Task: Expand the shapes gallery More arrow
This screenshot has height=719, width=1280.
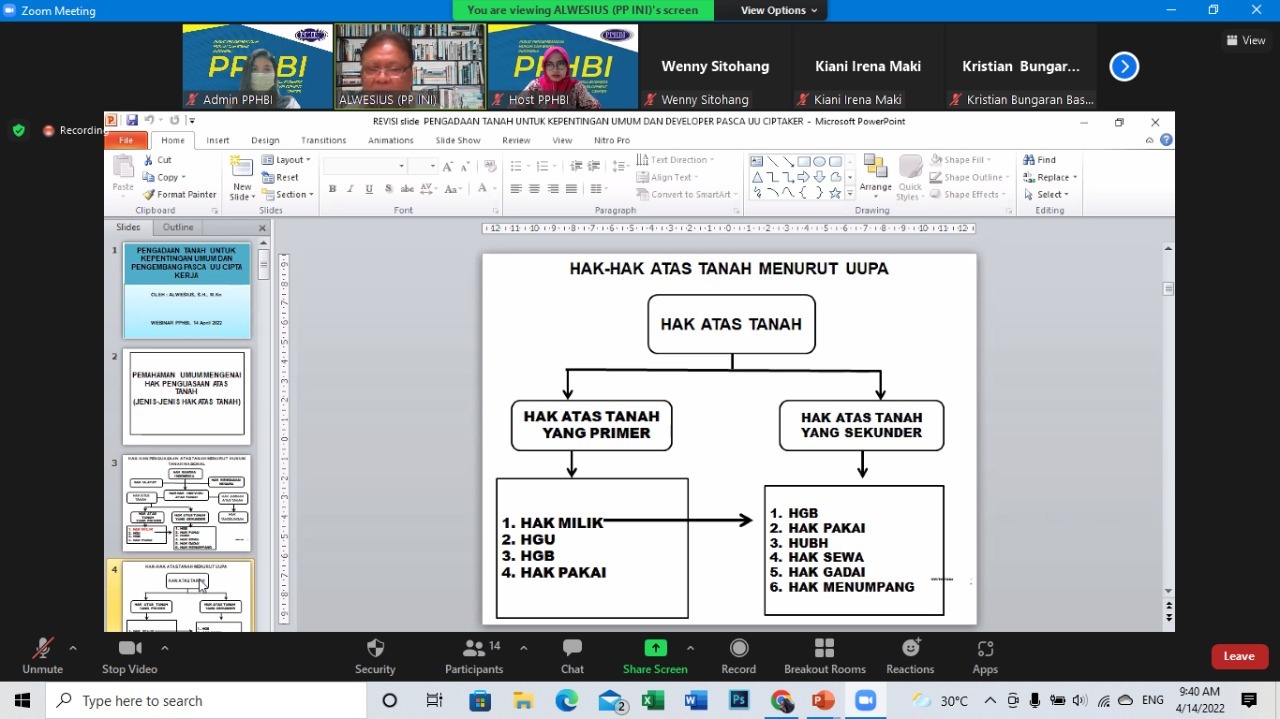Action: pyautogui.click(x=850, y=194)
